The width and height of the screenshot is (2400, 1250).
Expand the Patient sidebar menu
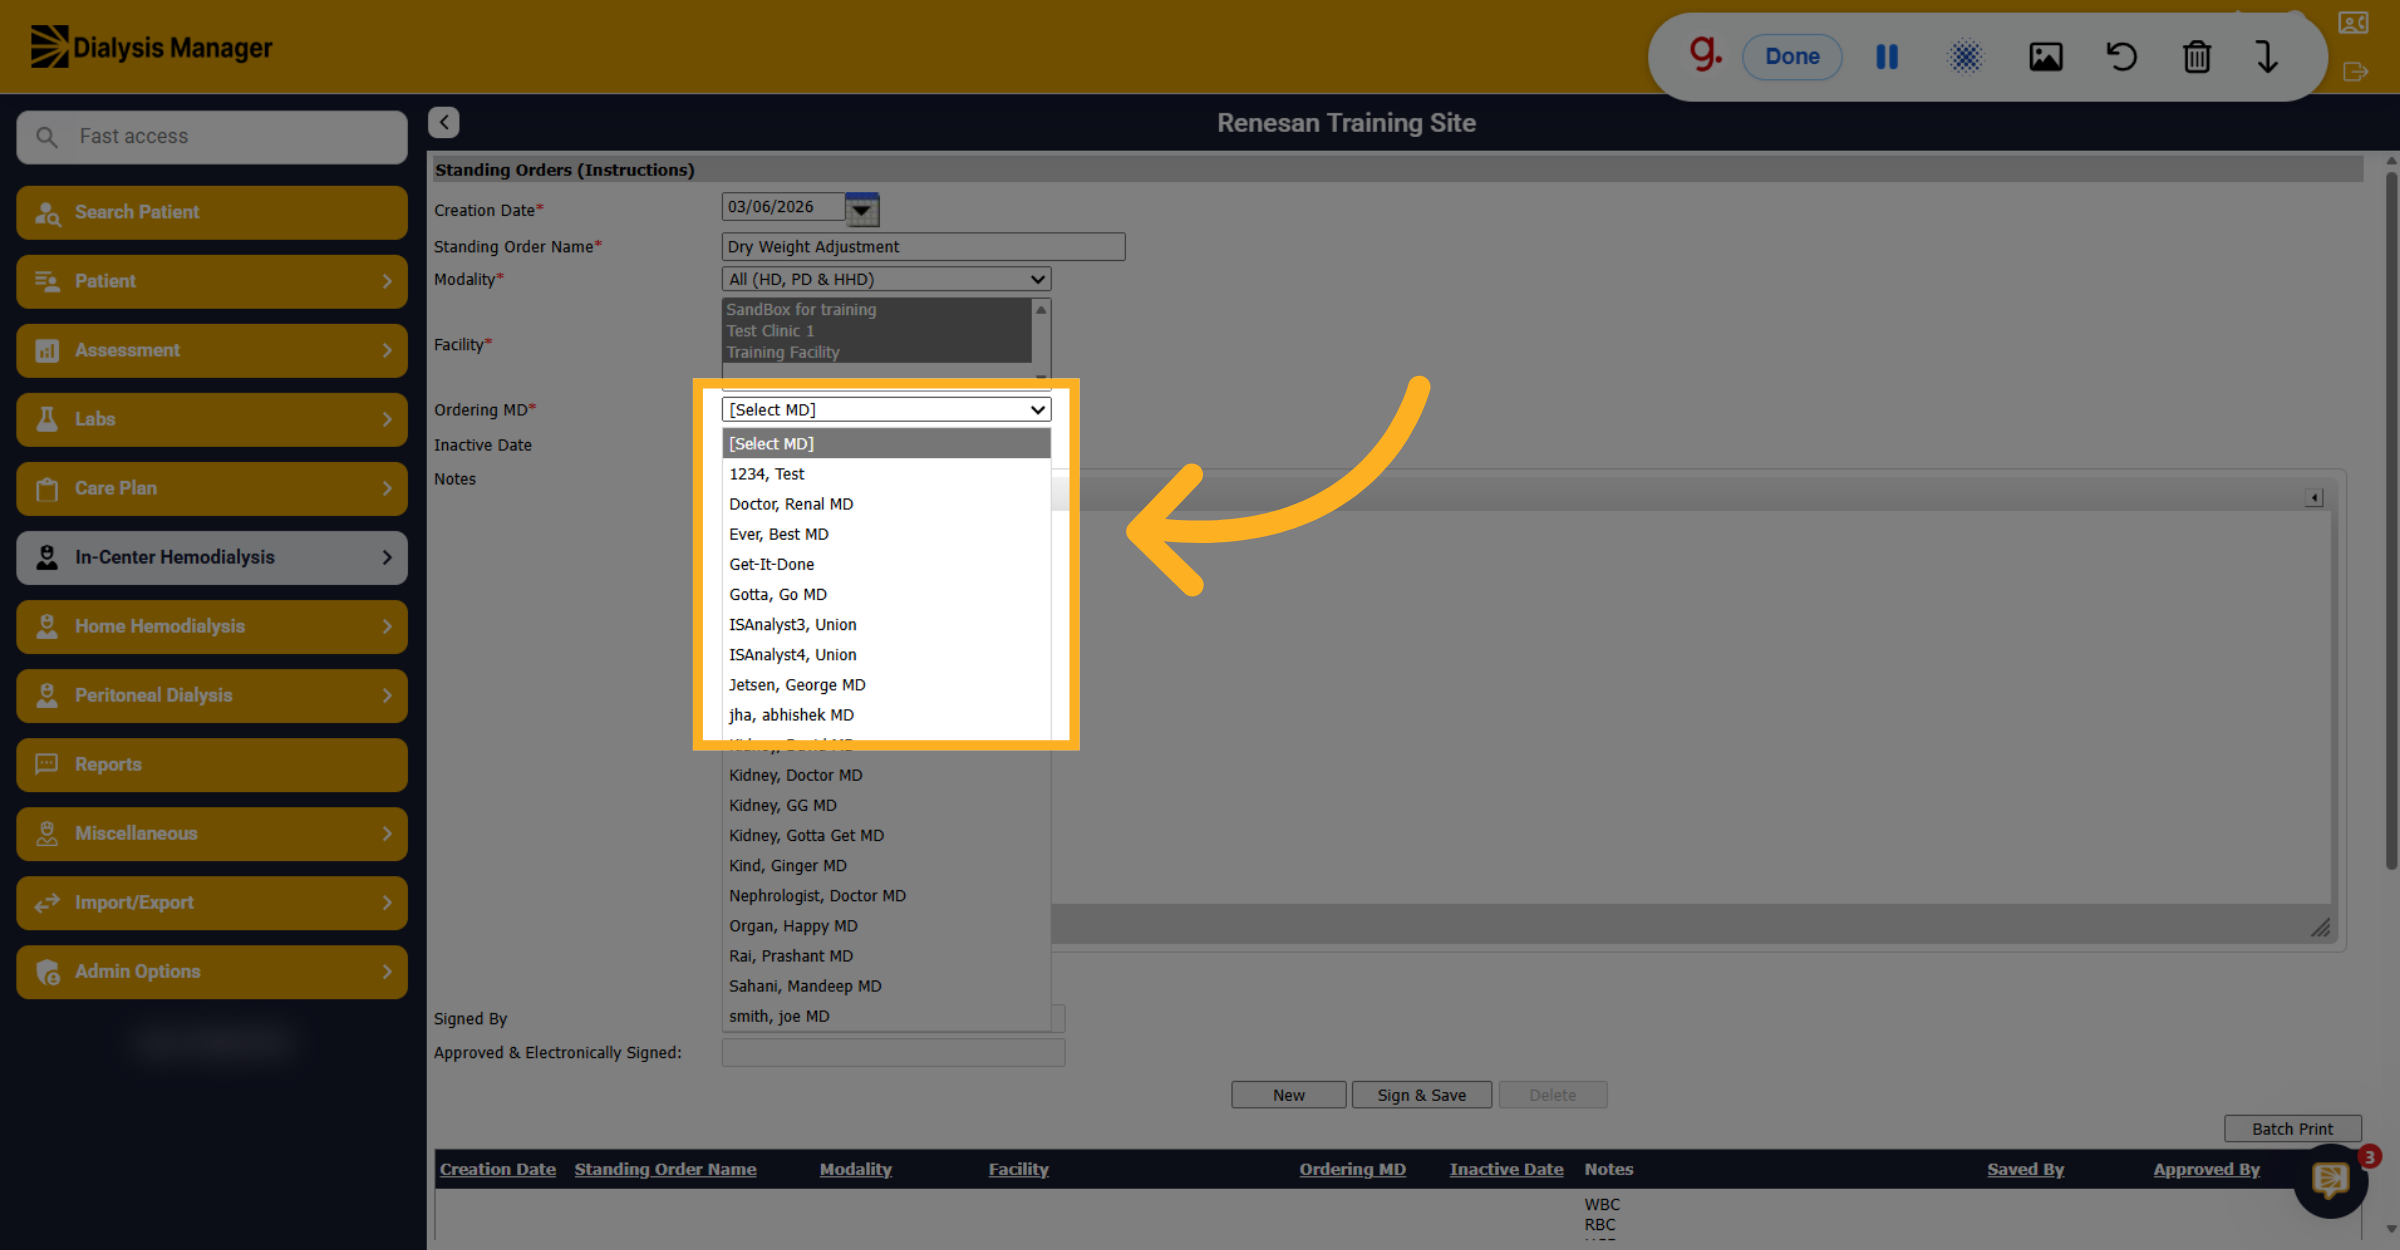pyautogui.click(x=212, y=281)
